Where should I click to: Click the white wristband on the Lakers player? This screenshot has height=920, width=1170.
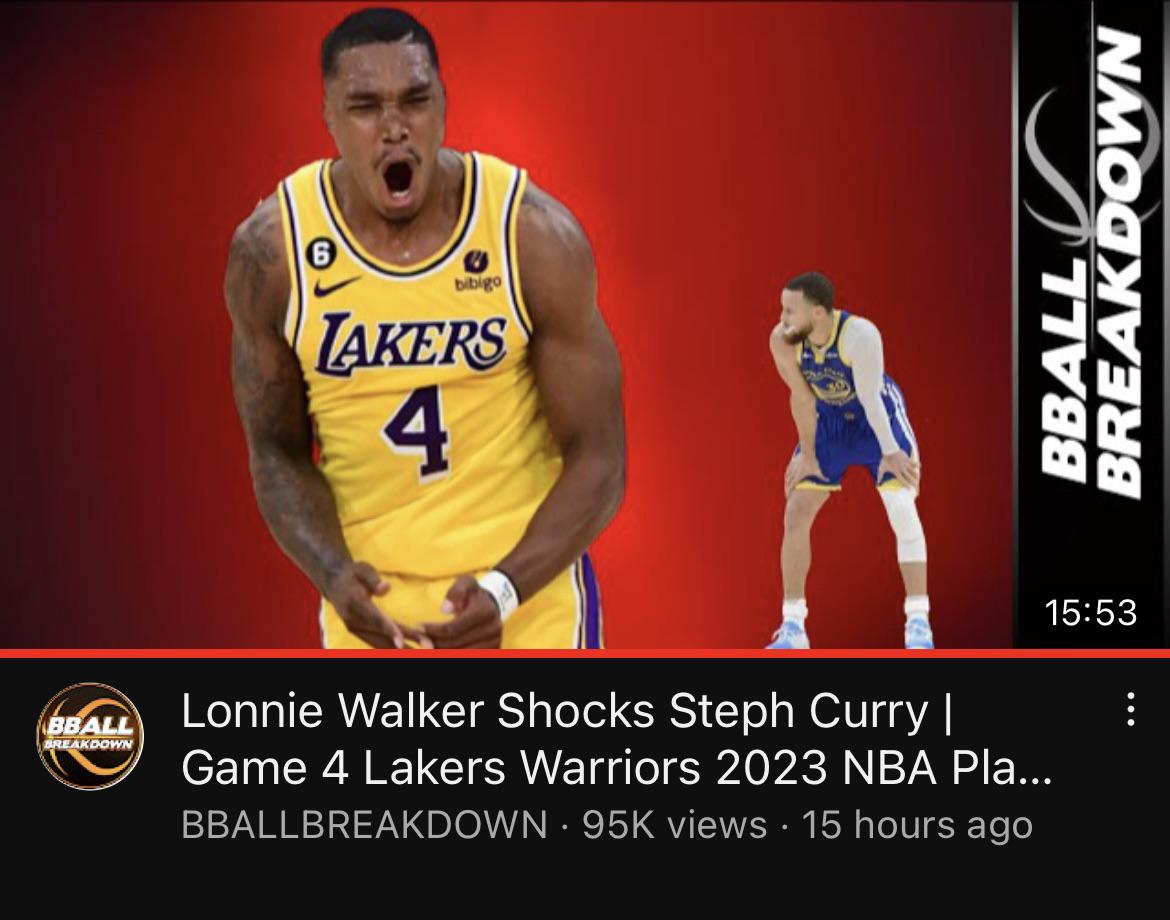point(500,594)
